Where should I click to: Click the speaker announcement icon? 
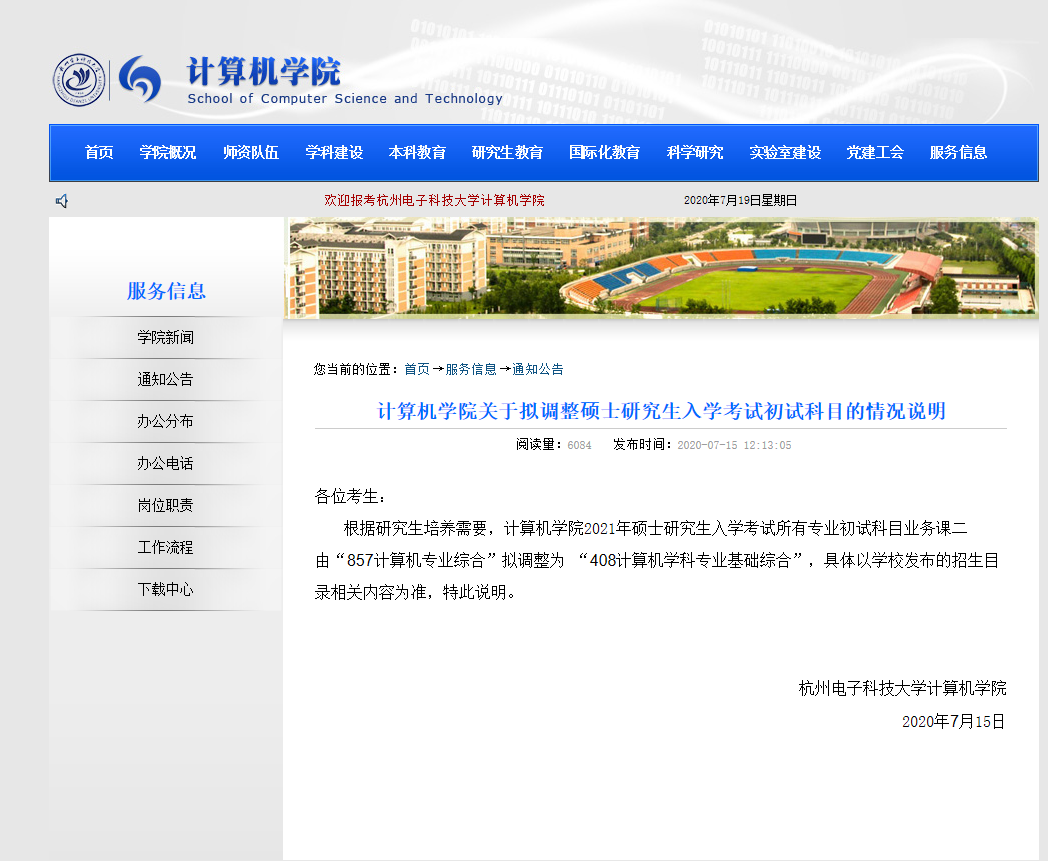point(62,201)
